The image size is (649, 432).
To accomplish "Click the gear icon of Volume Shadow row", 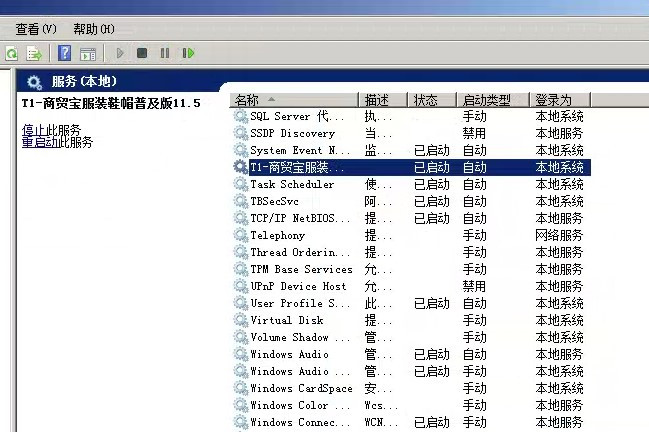I will tap(240, 337).
